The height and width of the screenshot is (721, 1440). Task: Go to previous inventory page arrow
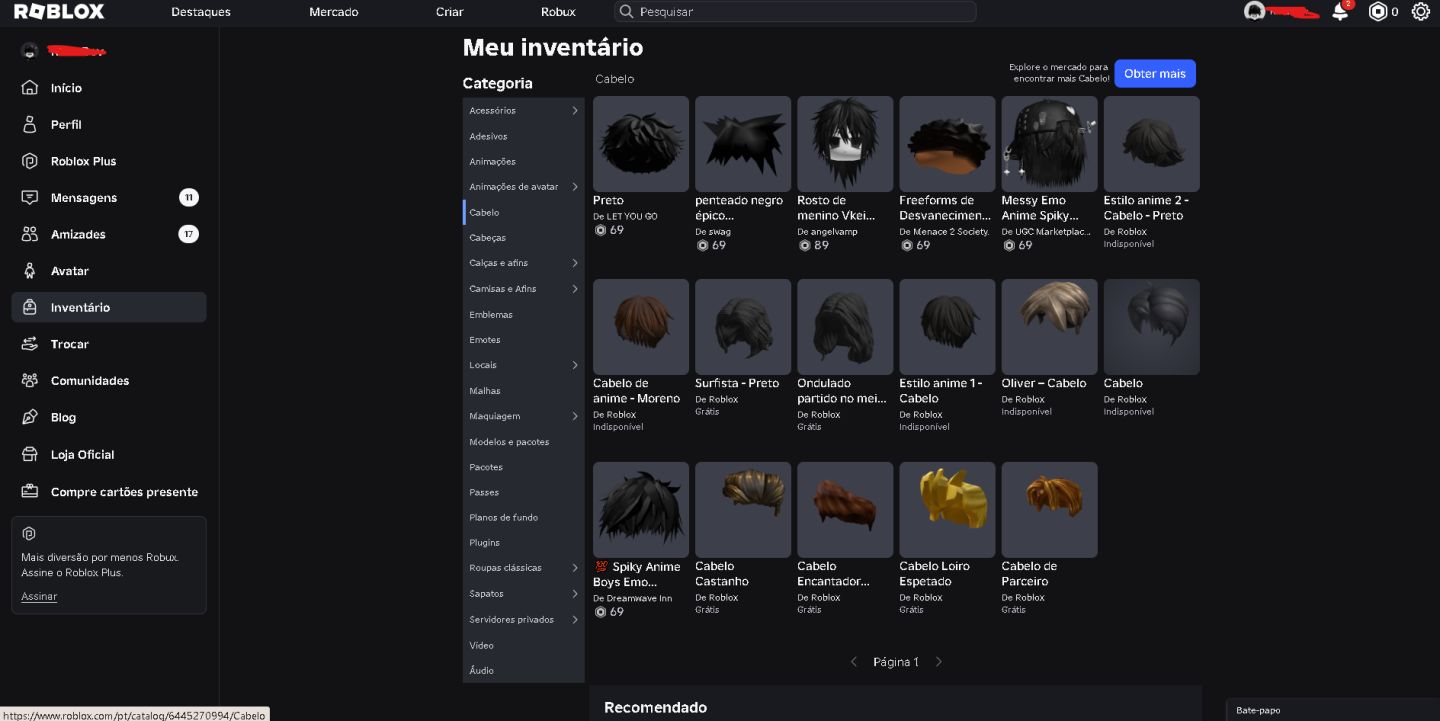[x=854, y=662]
